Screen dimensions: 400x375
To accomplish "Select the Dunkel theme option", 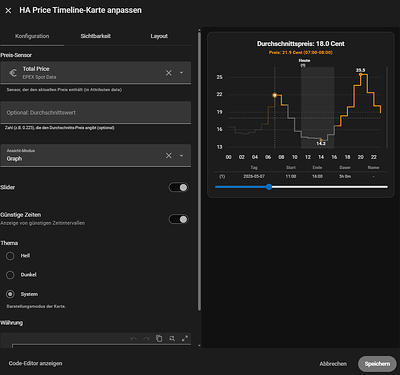I will tap(10, 275).
